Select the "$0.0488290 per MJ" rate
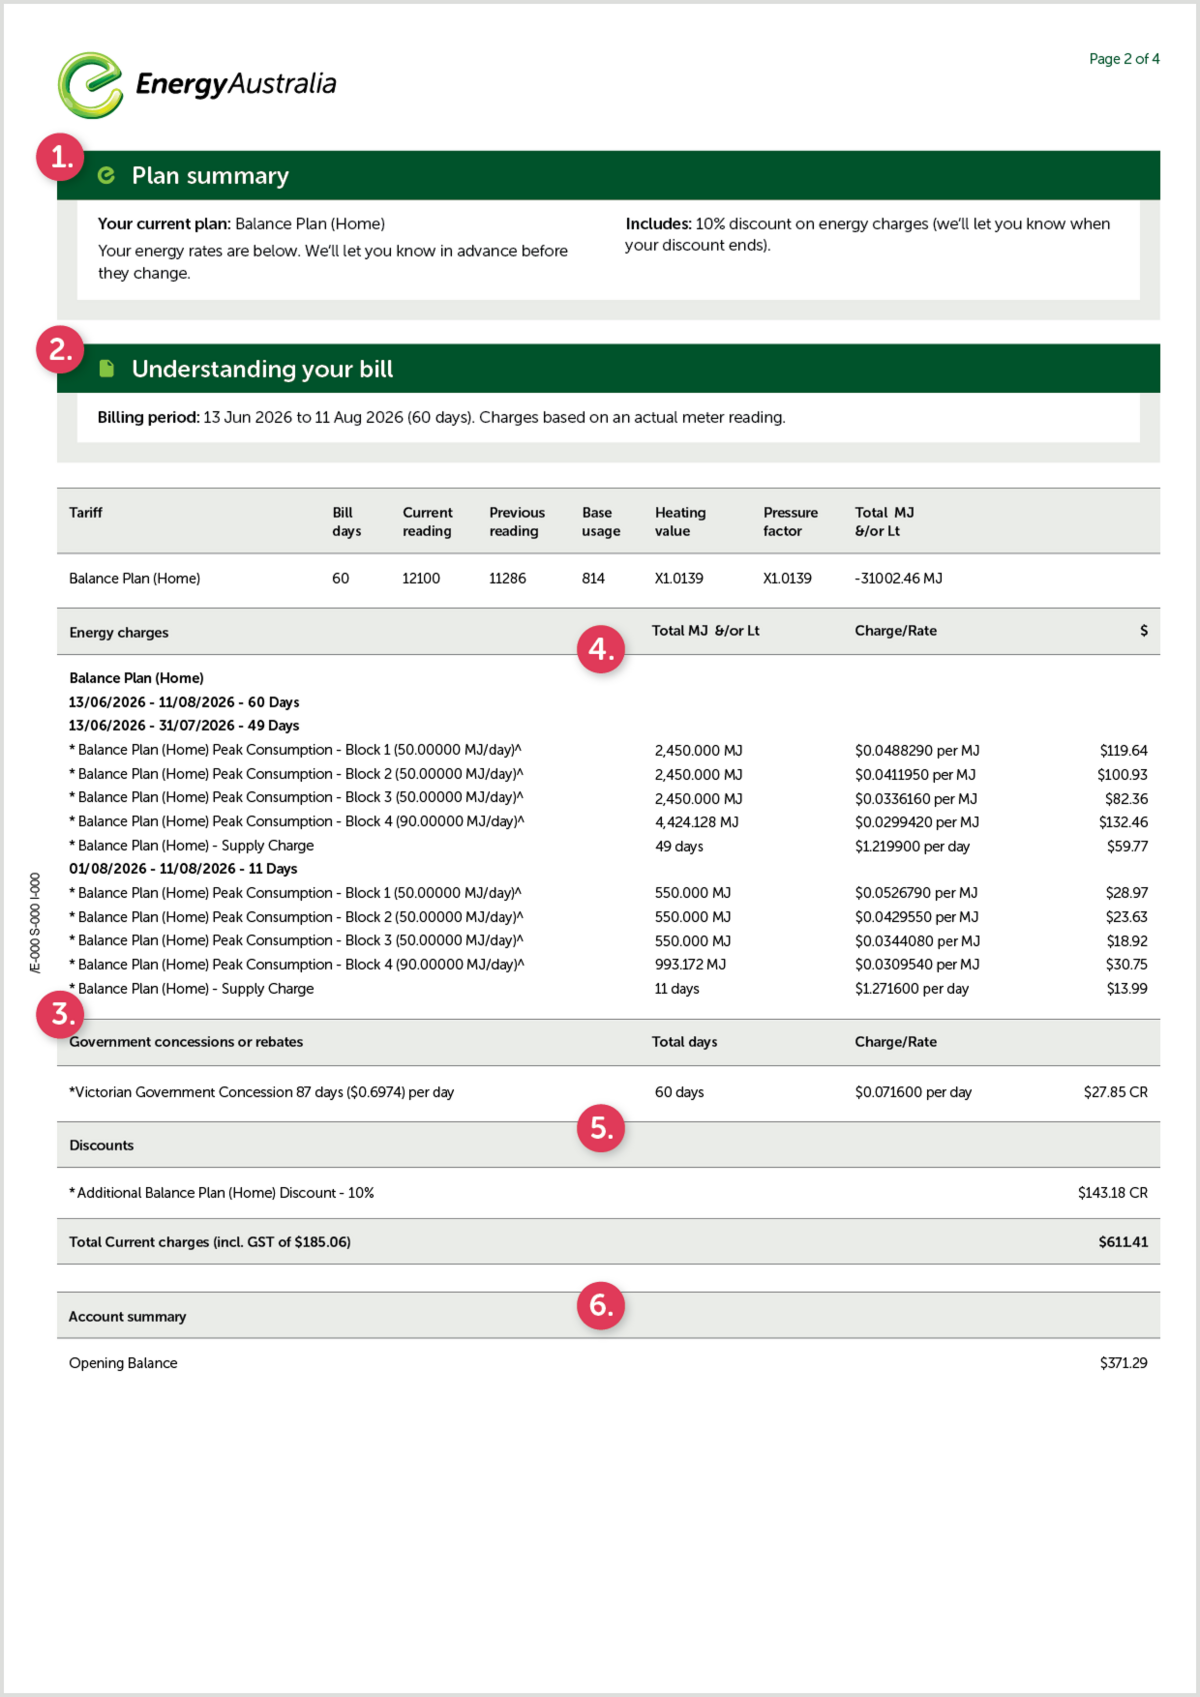 pos(917,751)
